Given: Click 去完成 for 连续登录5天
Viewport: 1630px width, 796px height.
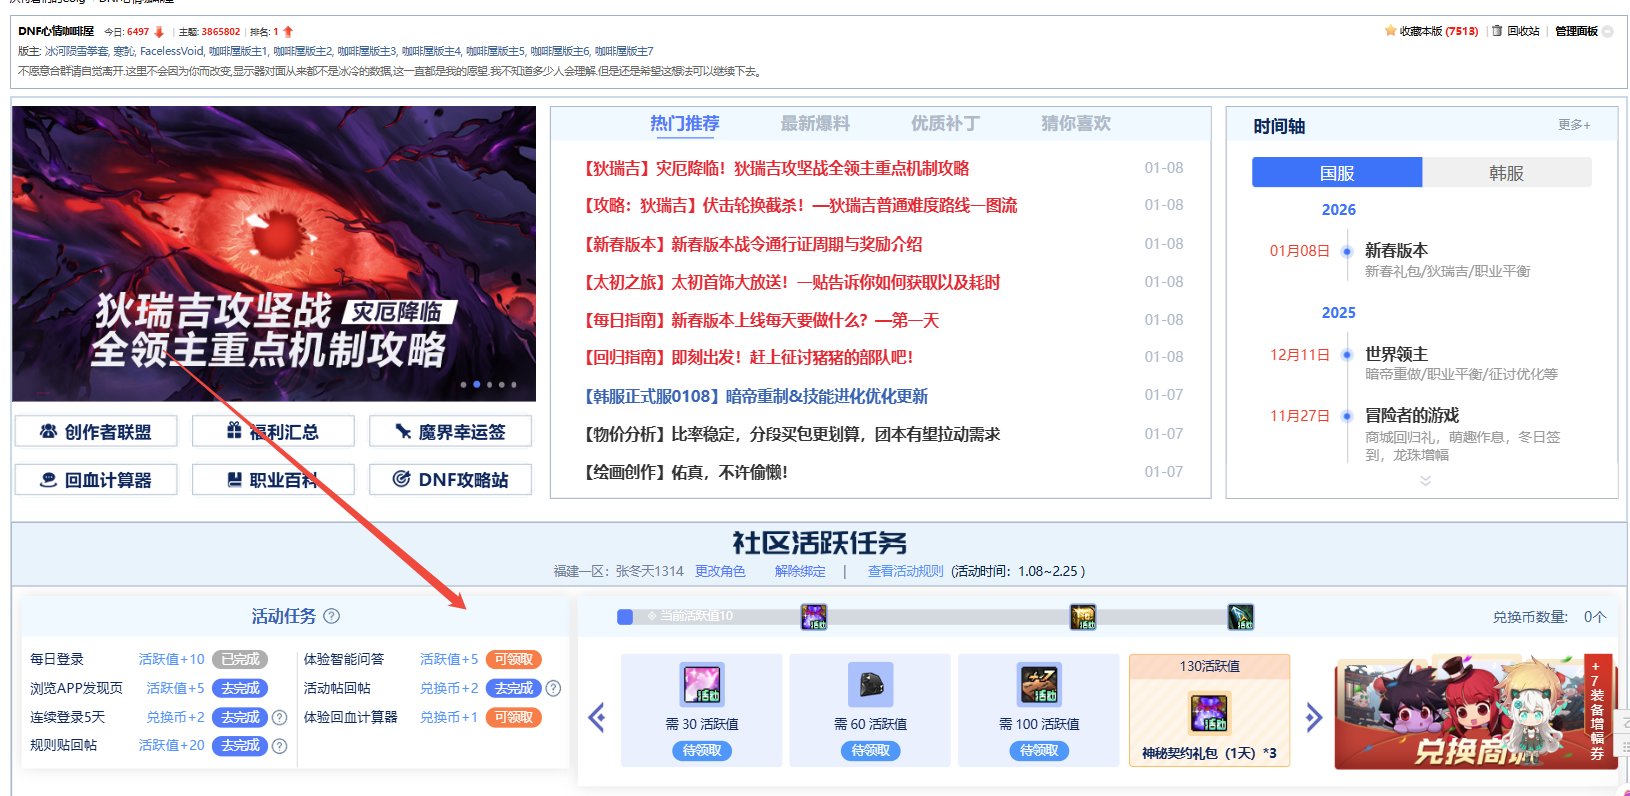Looking at the screenshot, I should point(240,717).
